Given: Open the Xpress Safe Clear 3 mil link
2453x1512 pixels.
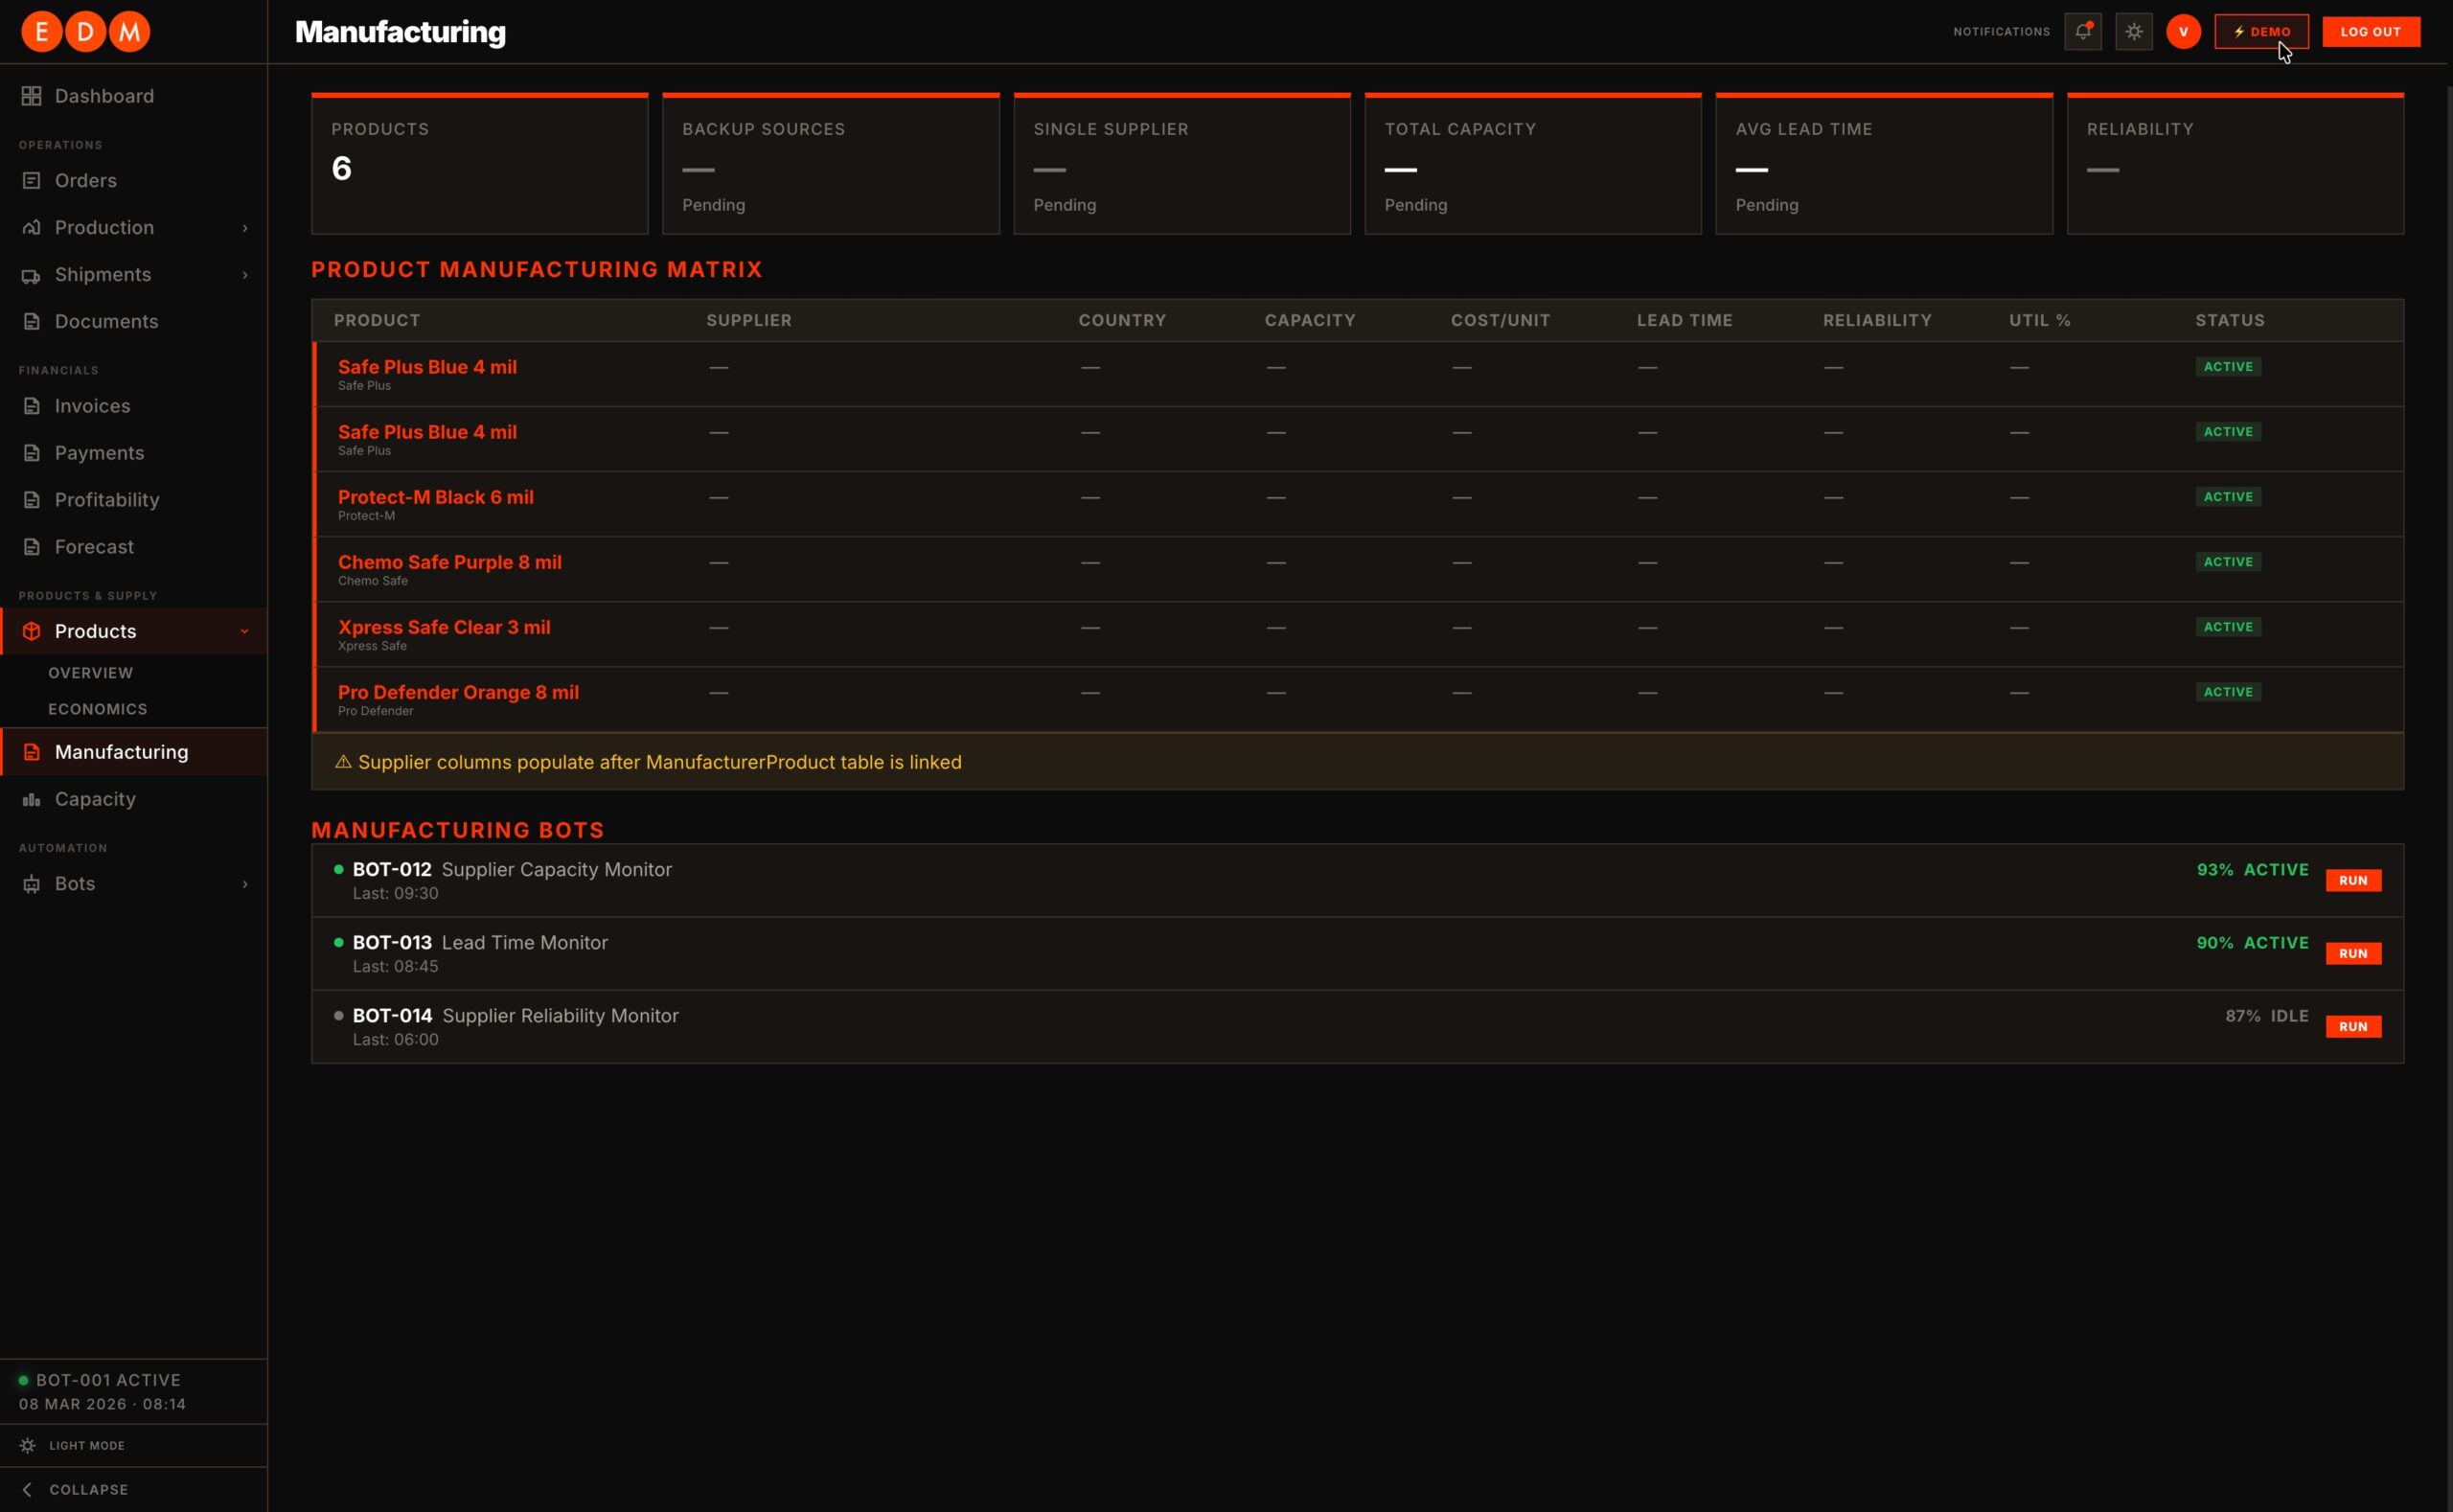Looking at the screenshot, I should (444, 627).
